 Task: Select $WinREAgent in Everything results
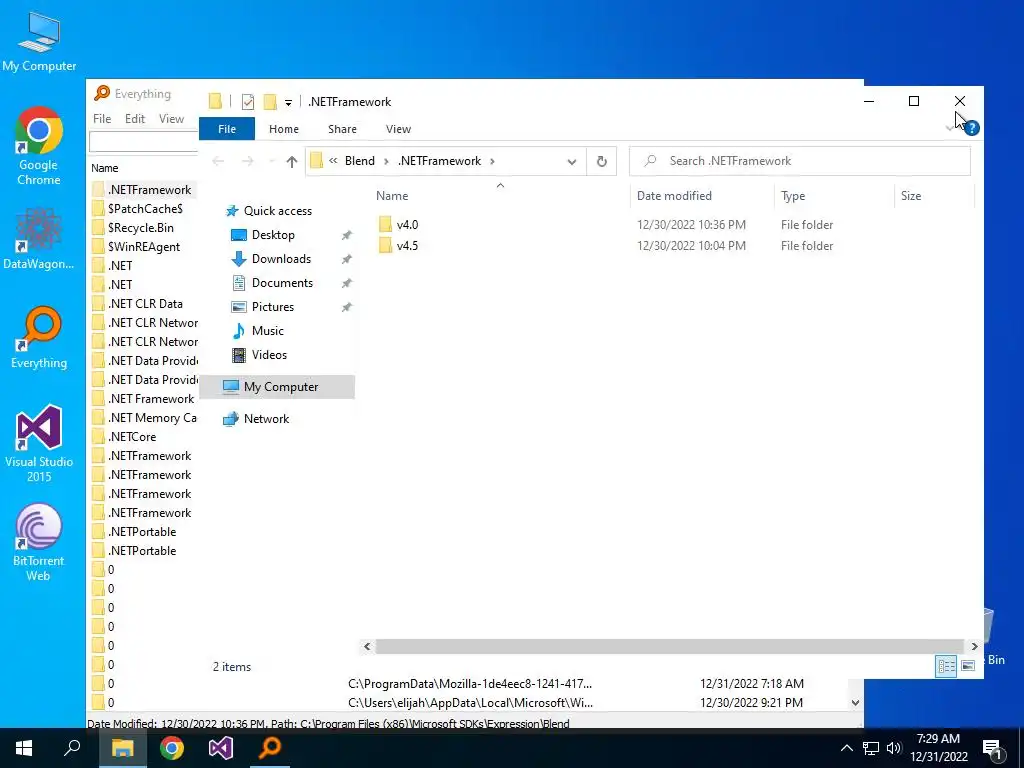144,247
